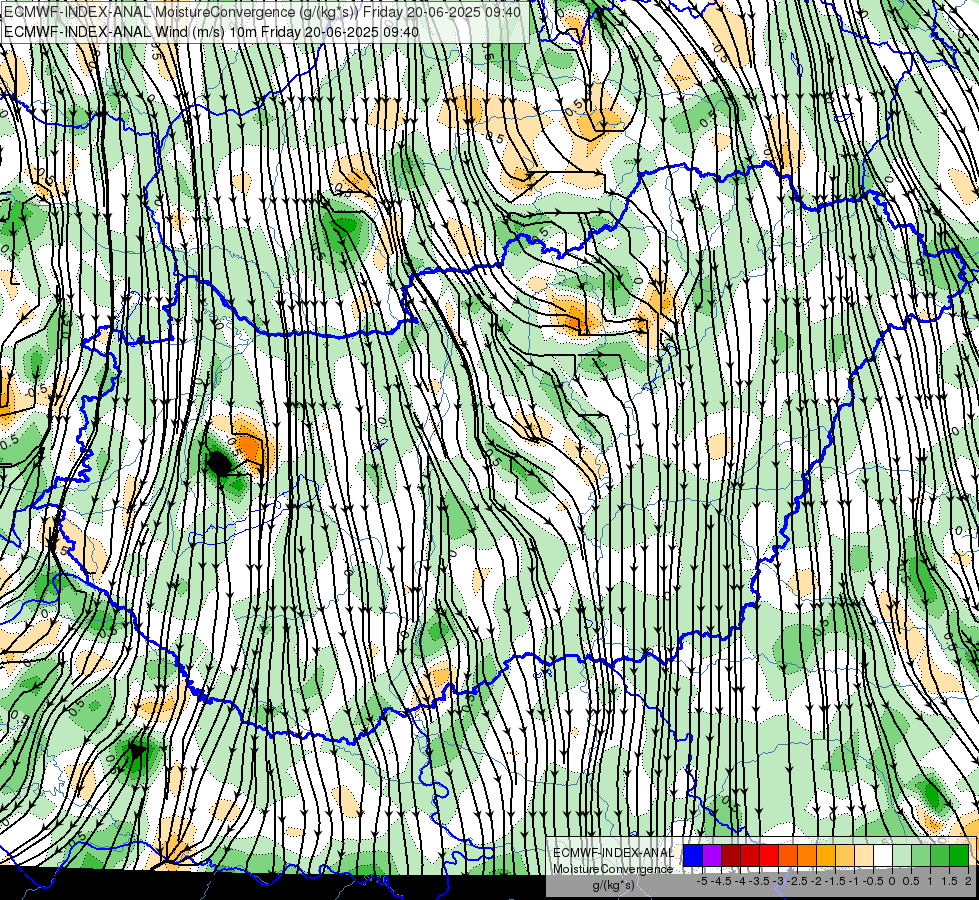Click the purple swatch in the legend

pos(712,855)
